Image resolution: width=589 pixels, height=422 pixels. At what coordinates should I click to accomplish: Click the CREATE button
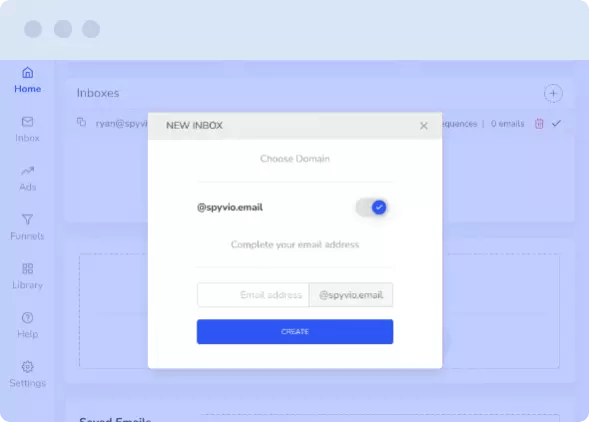pyautogui.click(x=295, y=331)
